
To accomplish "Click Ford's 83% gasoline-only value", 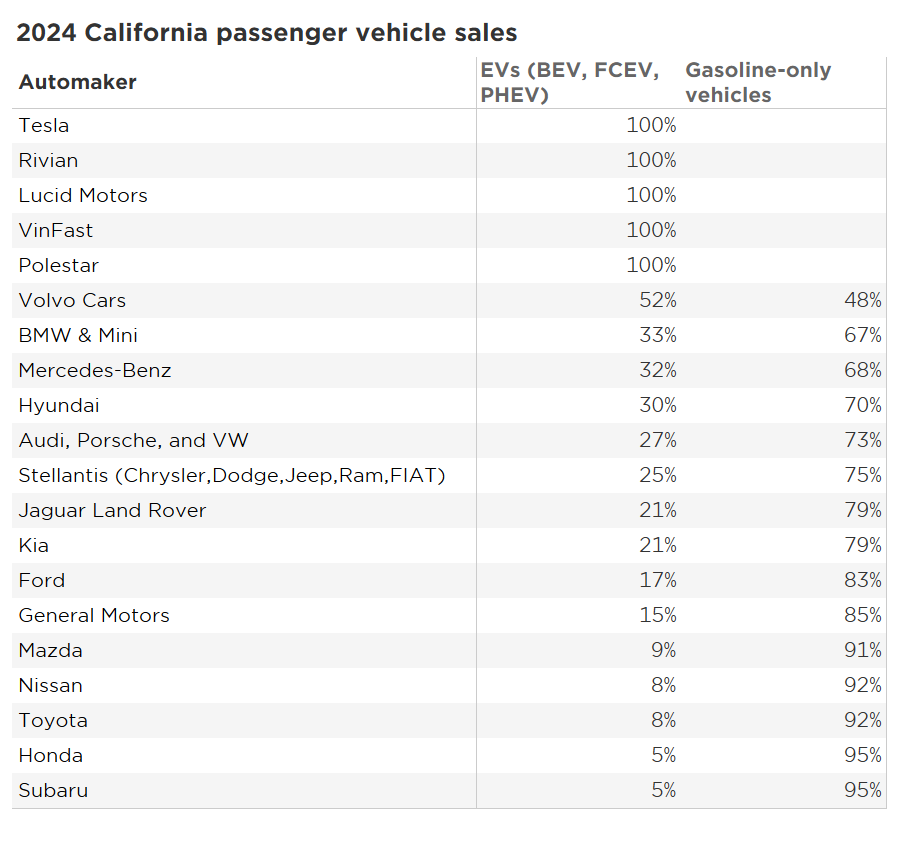I will point(862,580).
